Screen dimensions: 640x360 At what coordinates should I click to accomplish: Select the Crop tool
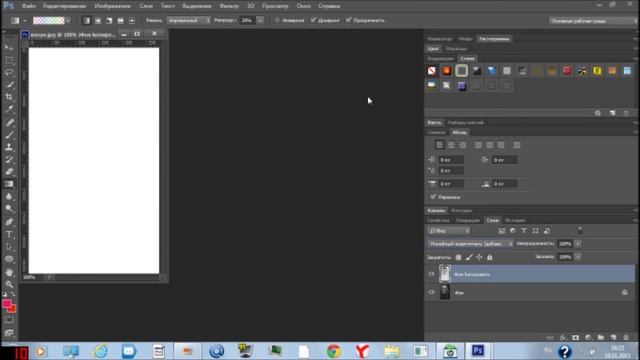point(9,97)
